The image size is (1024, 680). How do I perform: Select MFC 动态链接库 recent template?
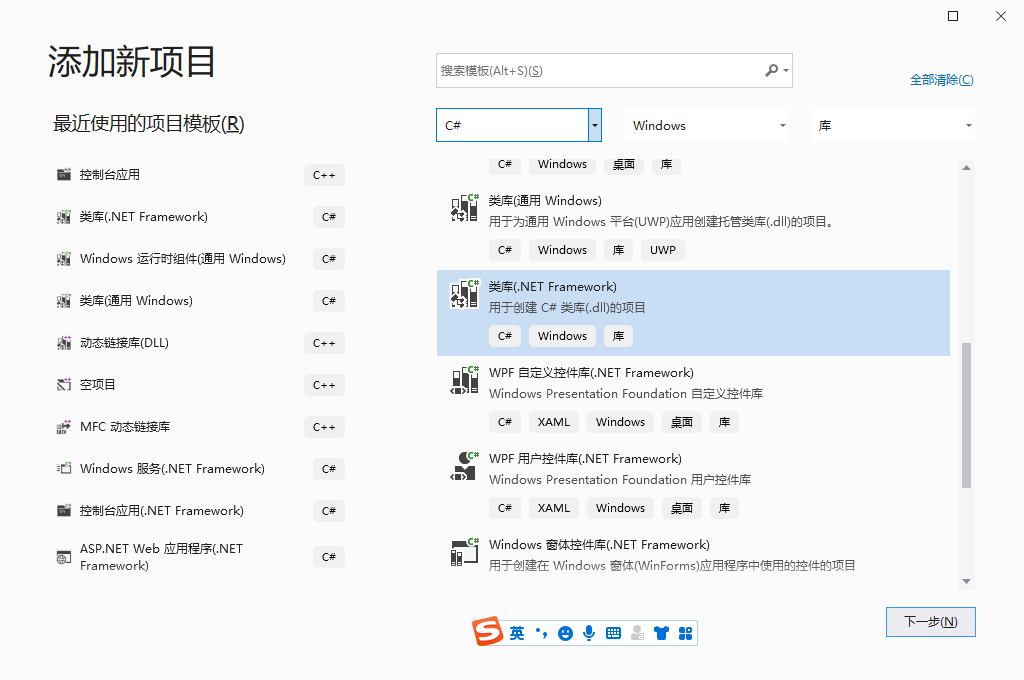point(200,427)
